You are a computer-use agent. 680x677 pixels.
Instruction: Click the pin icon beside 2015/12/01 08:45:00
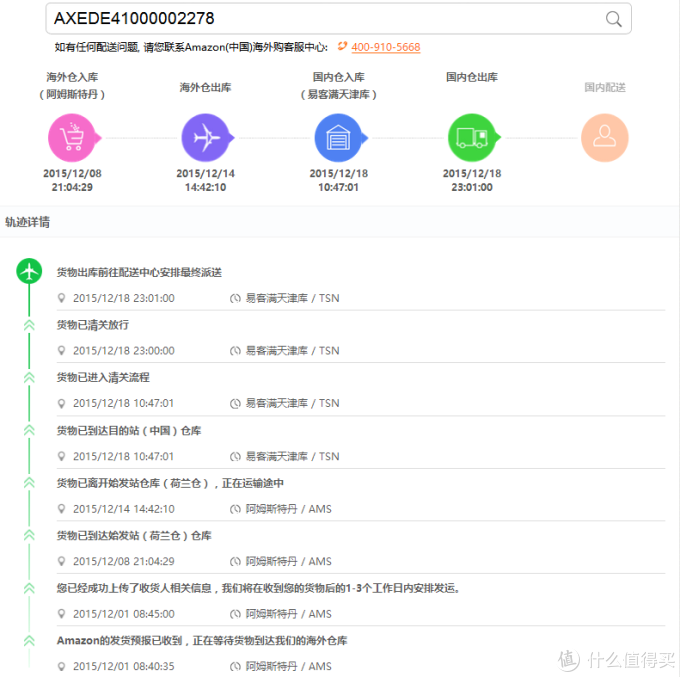(62, 614)
